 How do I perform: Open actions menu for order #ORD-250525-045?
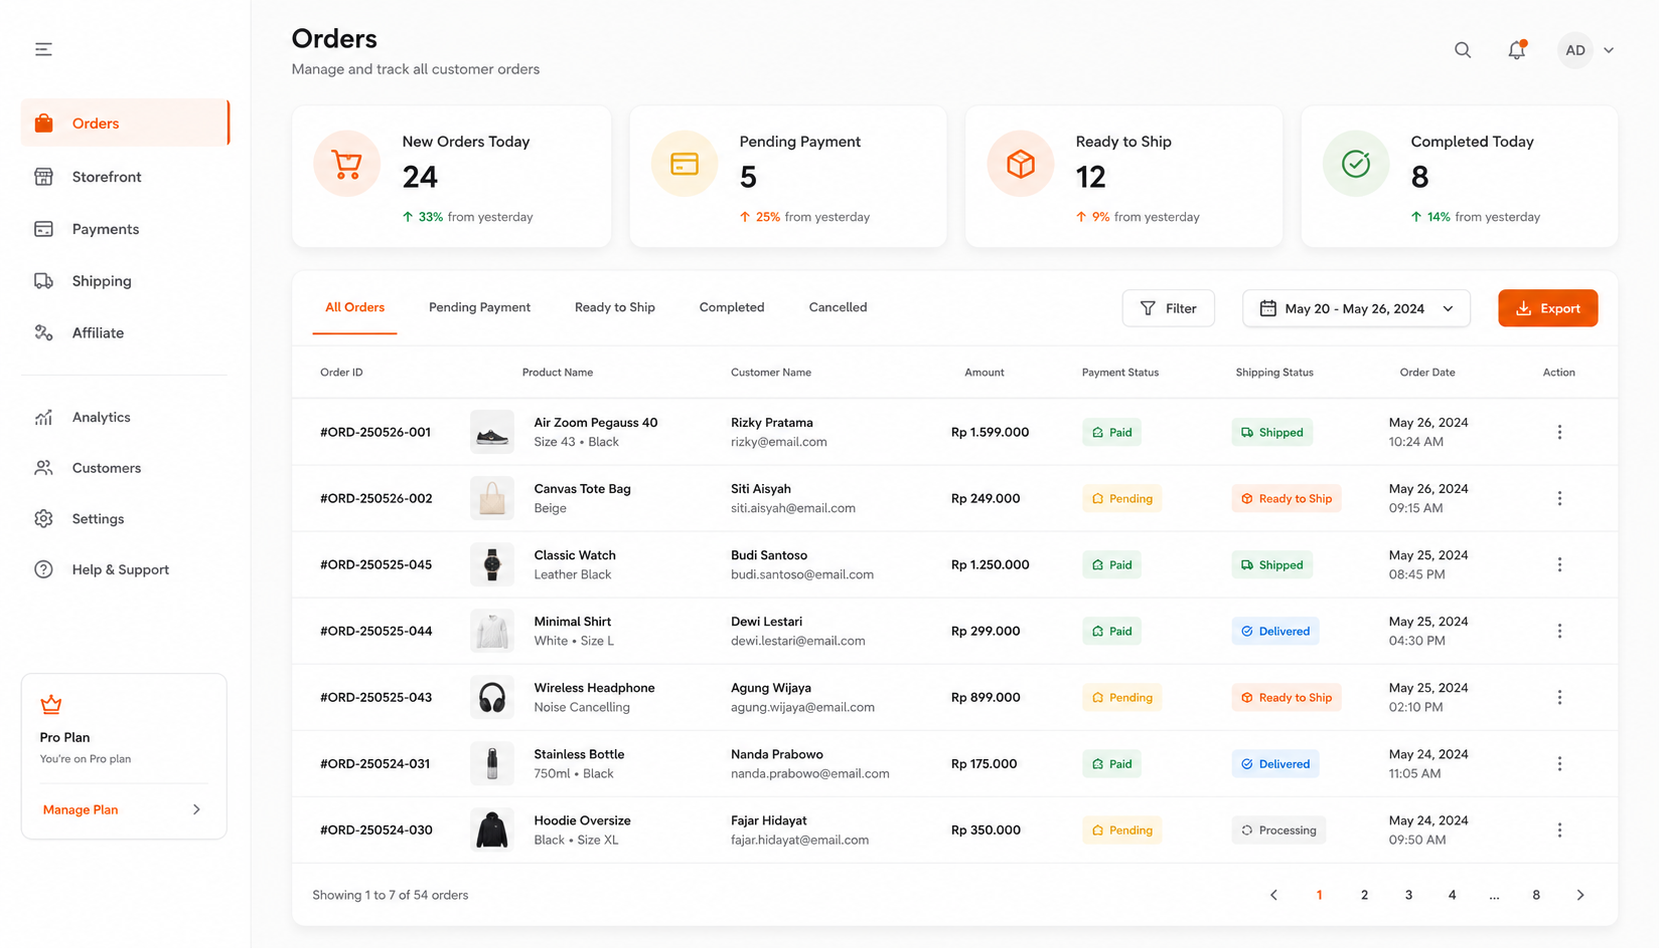[1559, 565]
